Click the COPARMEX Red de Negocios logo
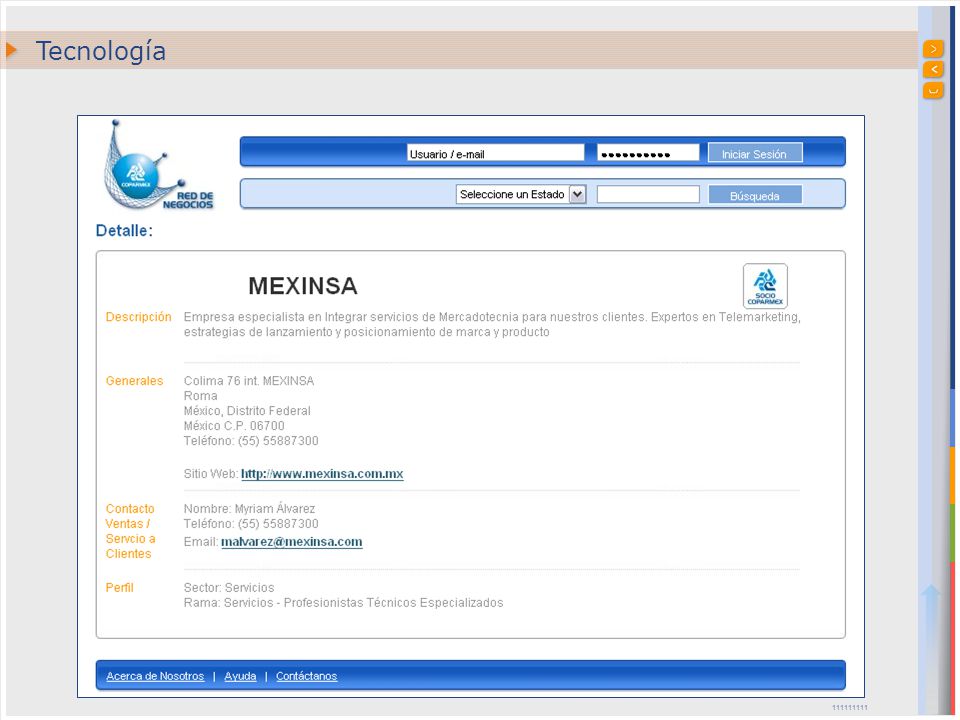The image size is (960, 720). coord(158,166)
